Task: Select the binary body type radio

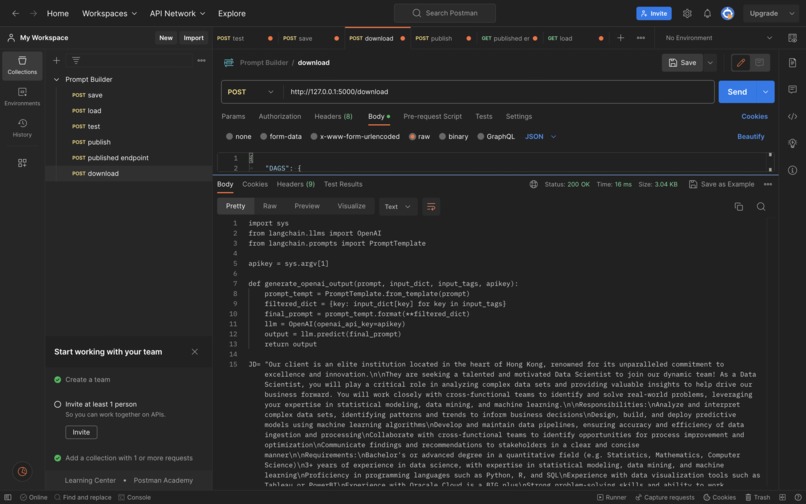Action: click(x=442, y=136)
